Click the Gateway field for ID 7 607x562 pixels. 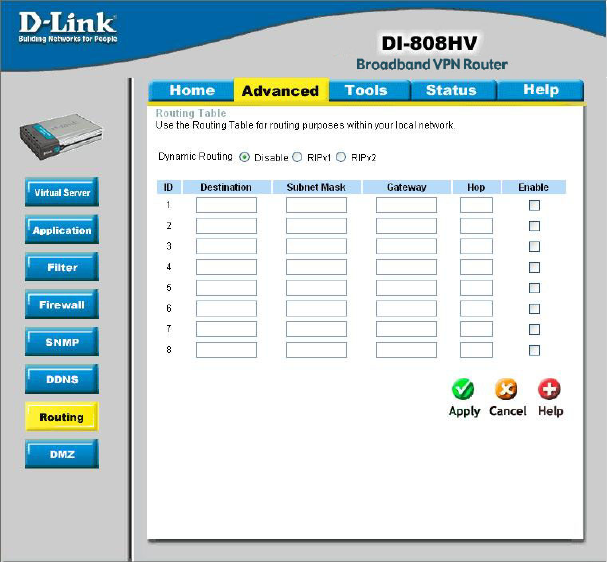pyautogui.click(x=406, y=329)
